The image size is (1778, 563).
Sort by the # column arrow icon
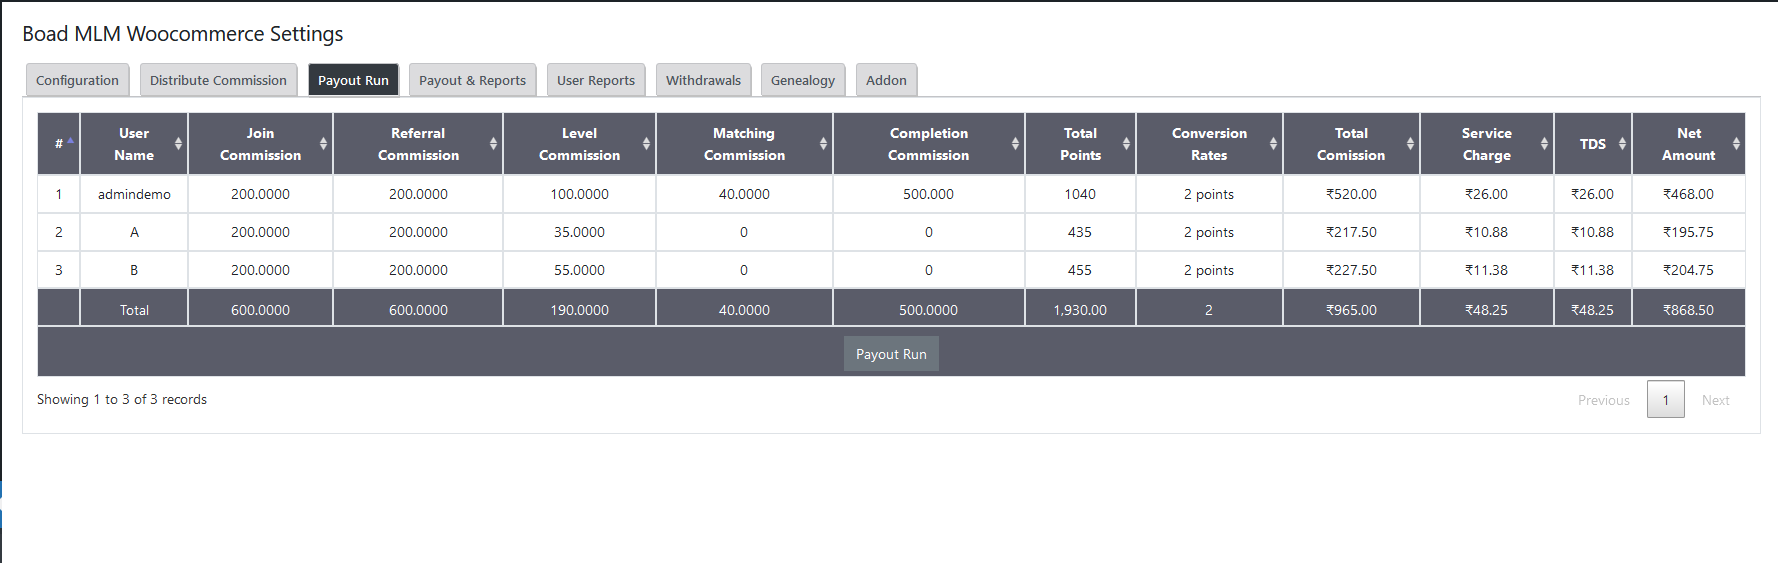coord(70,141)
